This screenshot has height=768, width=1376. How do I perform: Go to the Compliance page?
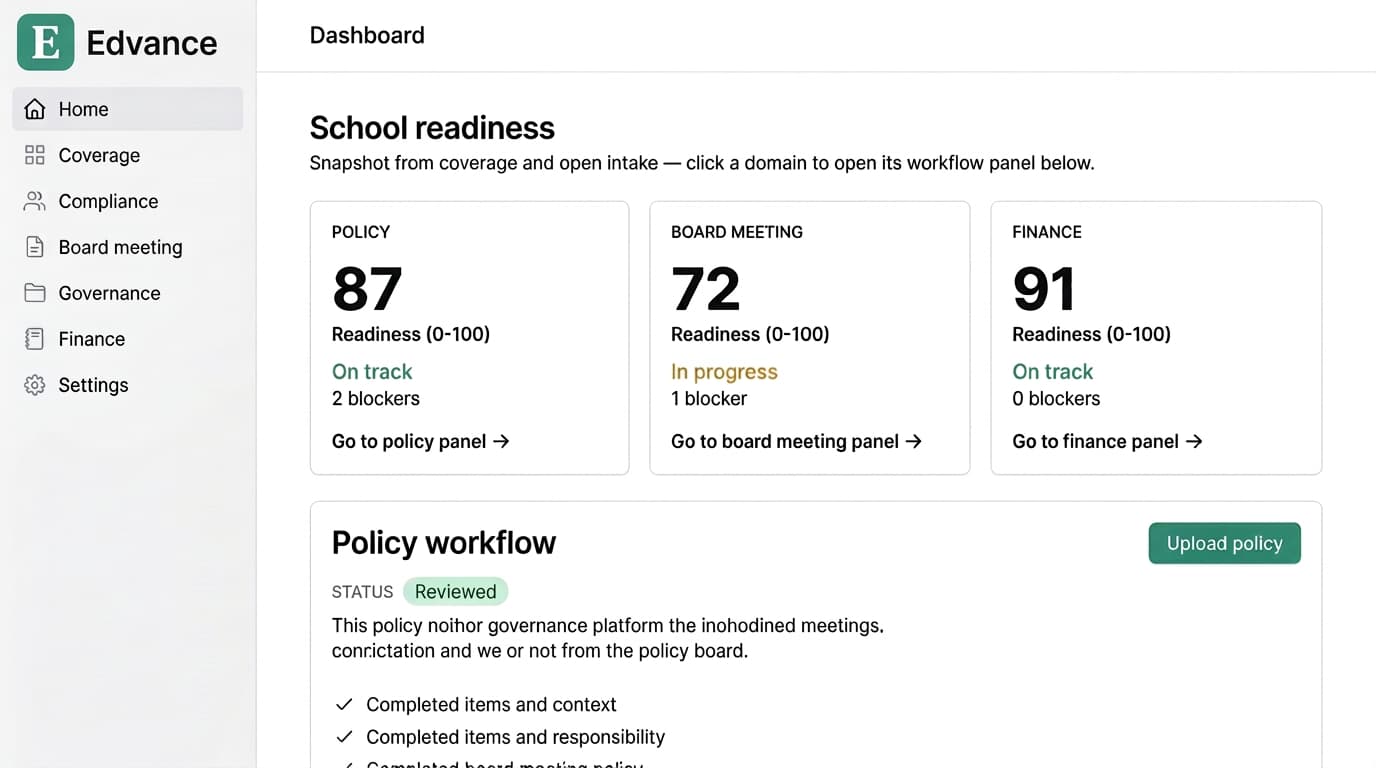[x=127, y=201]
